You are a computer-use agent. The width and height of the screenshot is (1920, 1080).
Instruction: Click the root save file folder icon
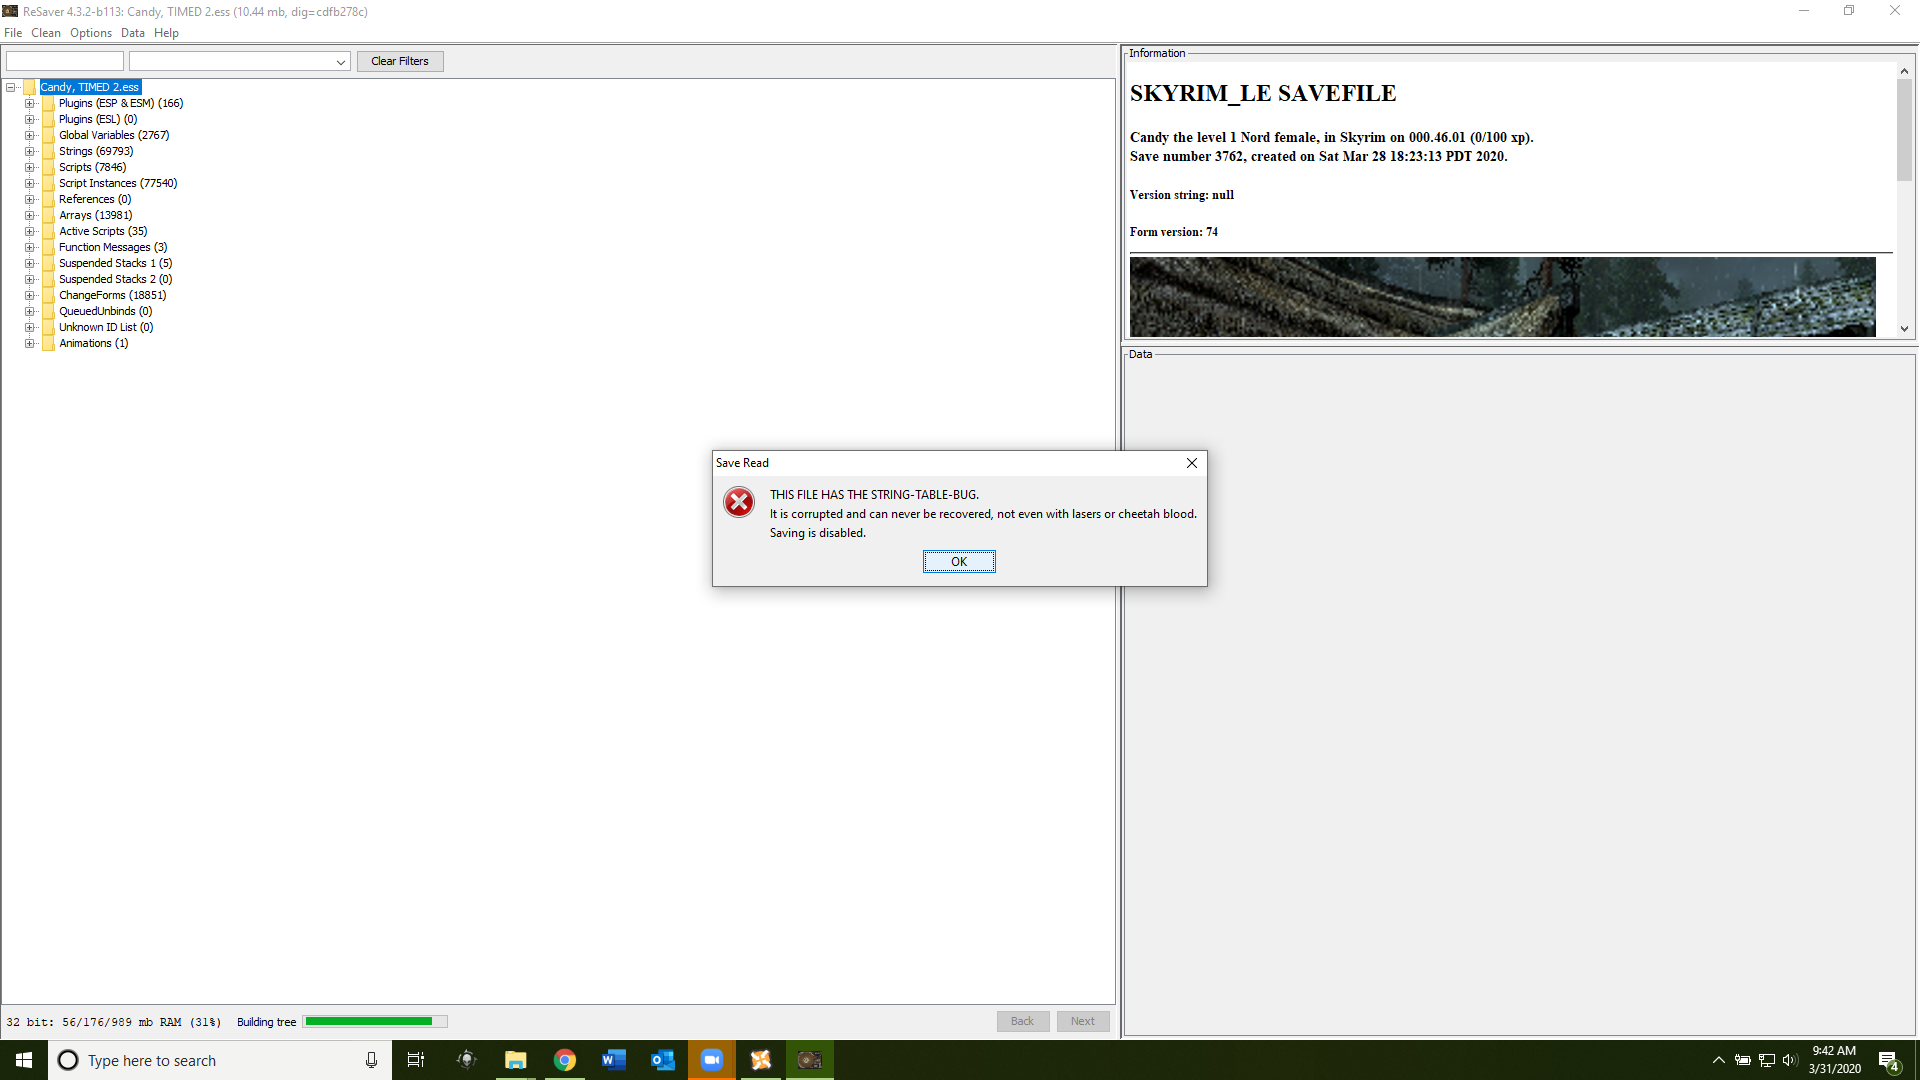click(x=29, y=88)
